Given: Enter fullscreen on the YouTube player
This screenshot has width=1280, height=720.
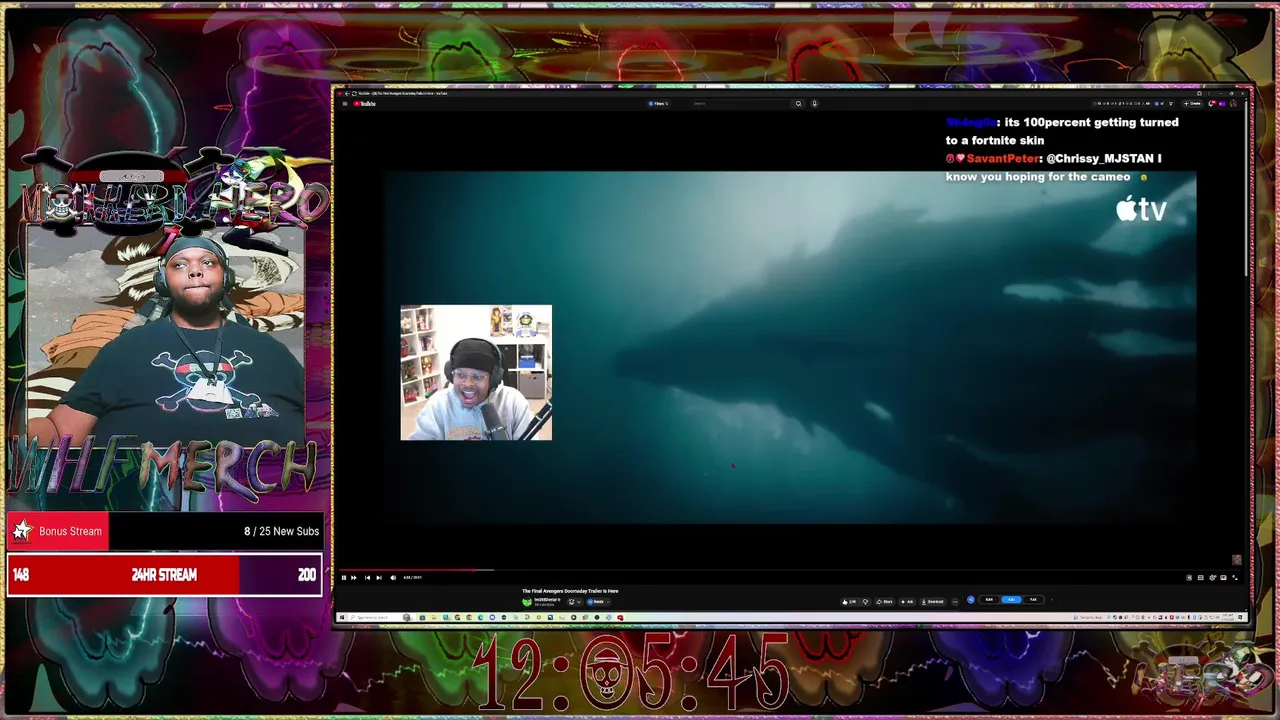Looking at the screenshot, I should pos(1235,577).
